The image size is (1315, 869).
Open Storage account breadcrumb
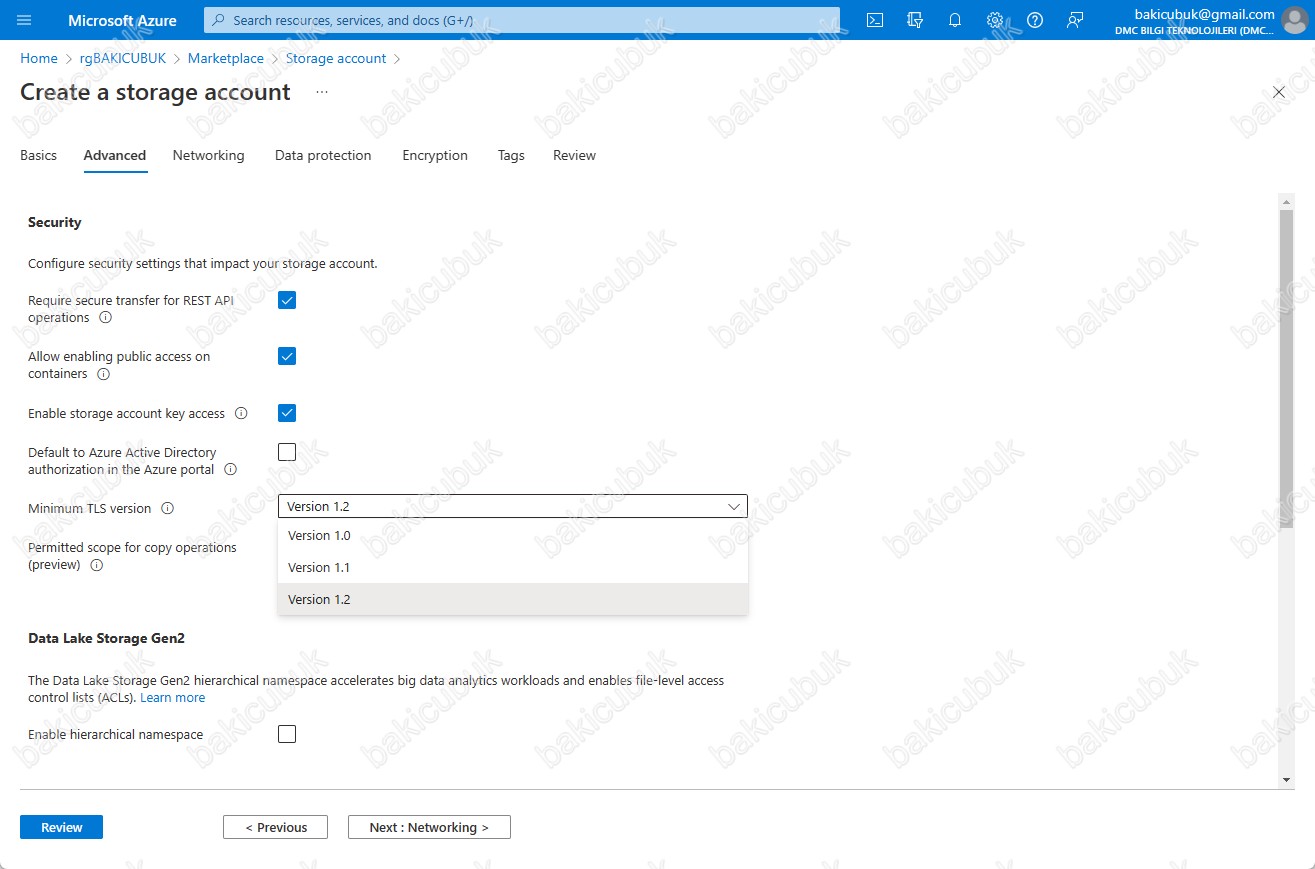(336, 59)
